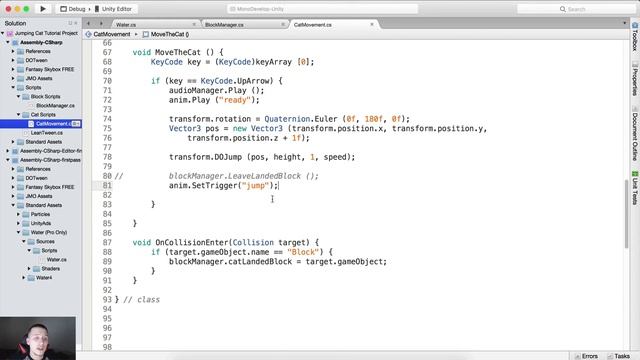The width and height of the screenshot is (640, 360).
Task: Click the JMO Assets folder icon under Assembly-CSharp
Action: [20, 78]
